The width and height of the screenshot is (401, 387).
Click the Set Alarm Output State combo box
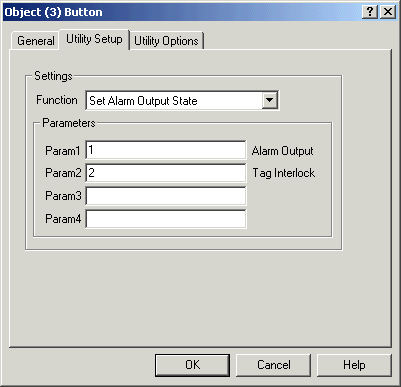pos(182,100)
